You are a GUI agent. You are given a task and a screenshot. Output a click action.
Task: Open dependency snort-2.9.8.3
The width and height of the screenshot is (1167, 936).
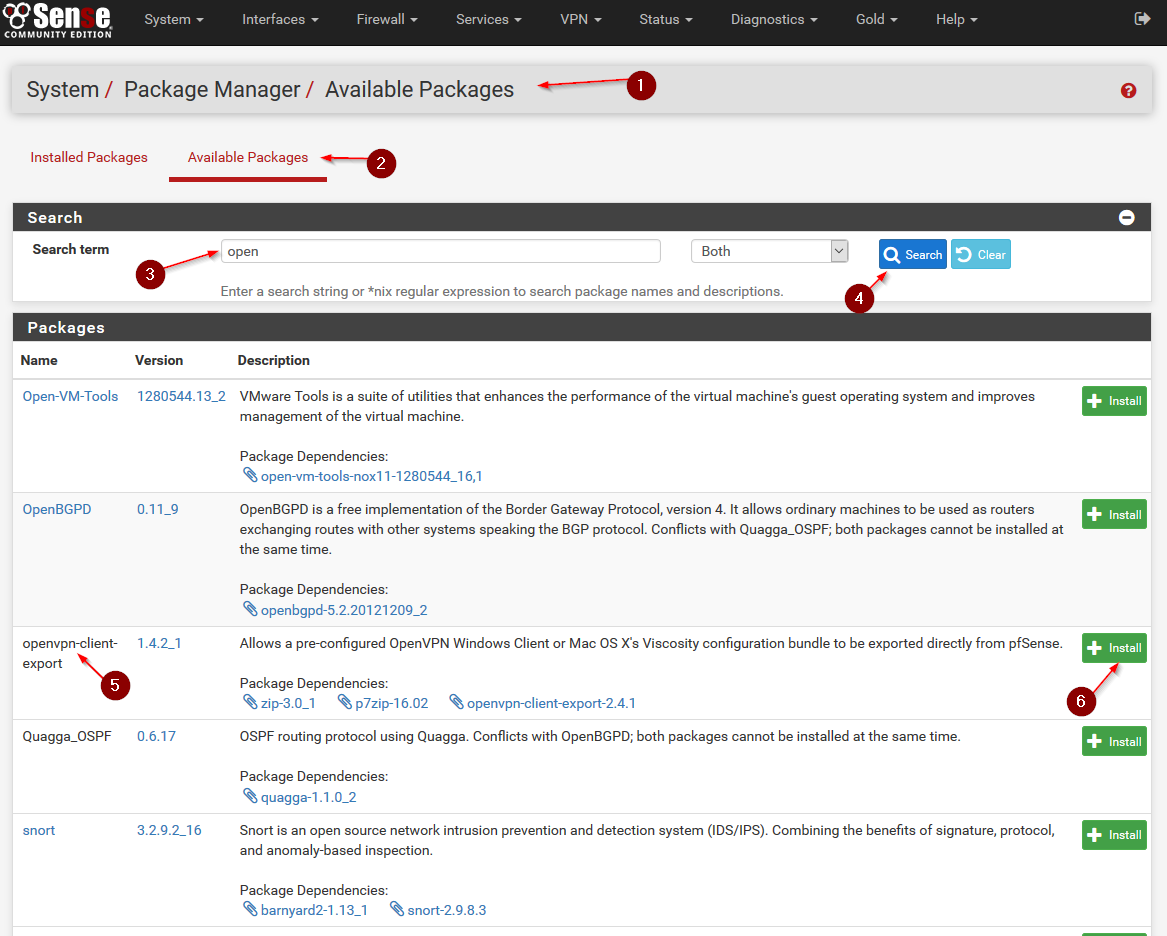(x=447, y=910)
